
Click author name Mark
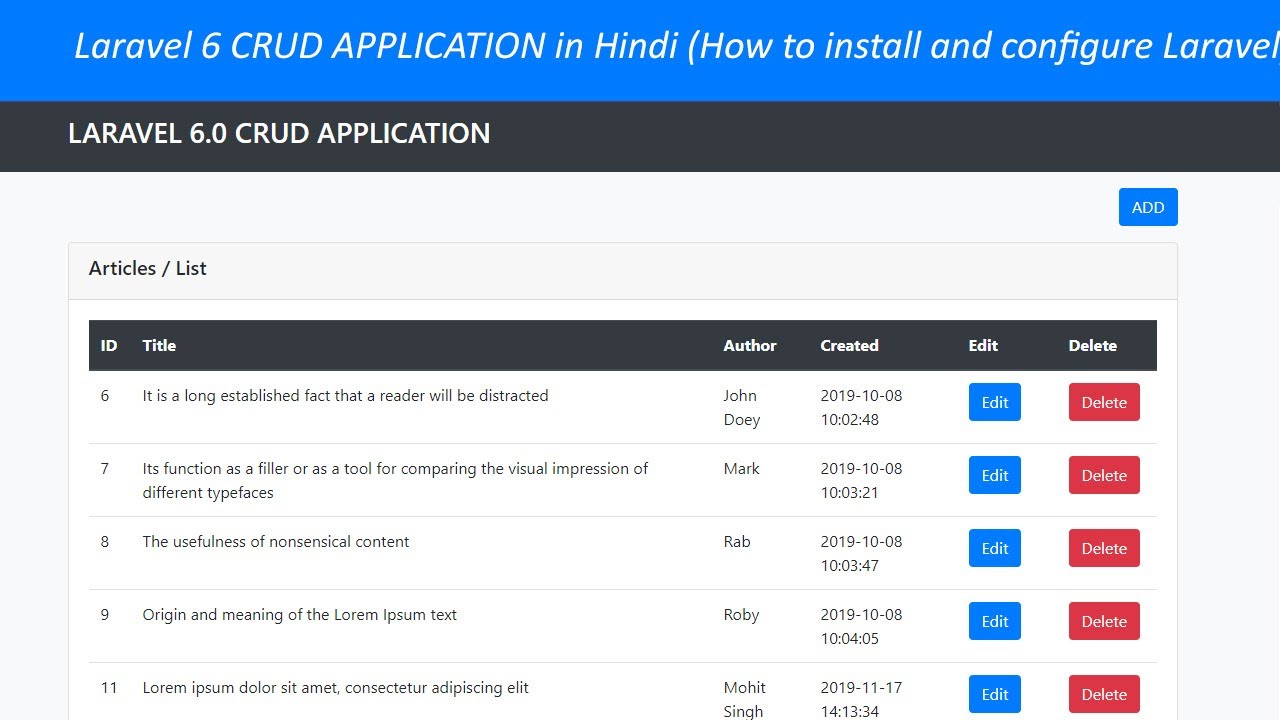(x=741, y=469)
